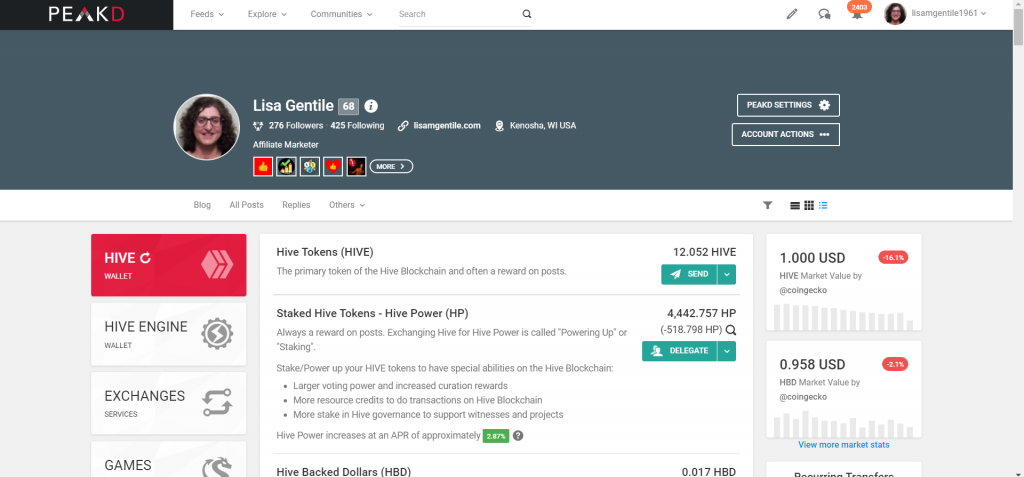Screen dimensions: 1024x477
Task: Open the Replies tab
Action: (296, 205)
